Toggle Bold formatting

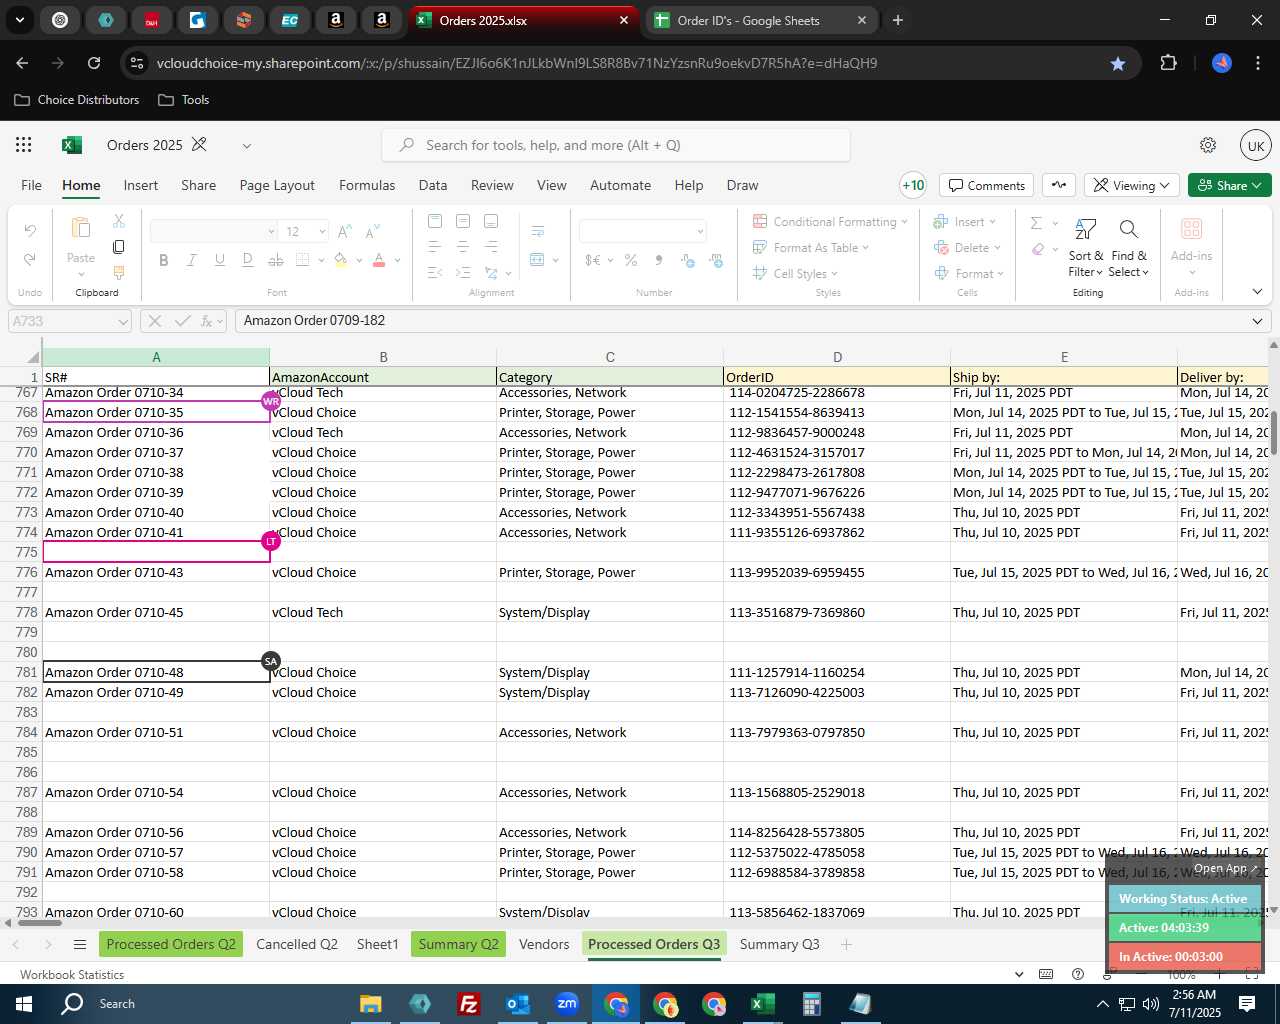coord(164,260)
